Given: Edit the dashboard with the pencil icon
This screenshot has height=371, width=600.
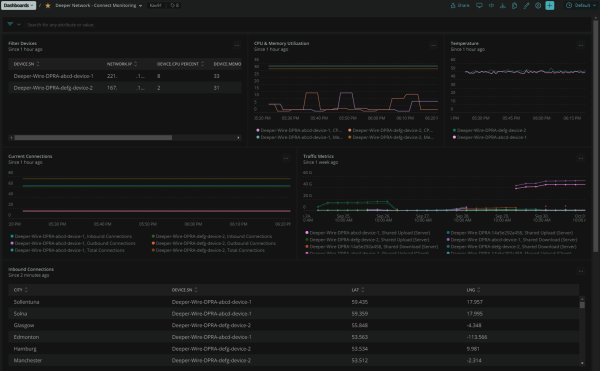Looking at the screenshot, I should (527, 5).
